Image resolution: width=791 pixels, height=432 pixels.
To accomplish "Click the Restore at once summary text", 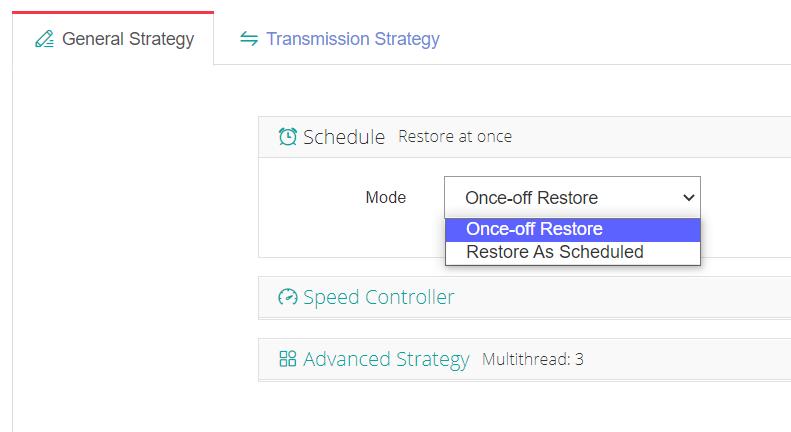I will point(455,137).
